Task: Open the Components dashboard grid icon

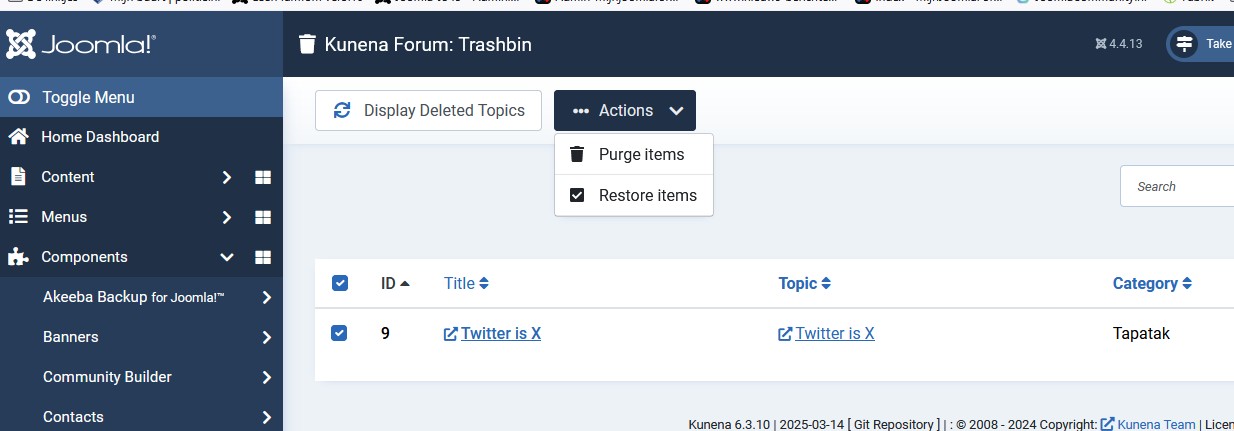Action: tap(263, 257)
